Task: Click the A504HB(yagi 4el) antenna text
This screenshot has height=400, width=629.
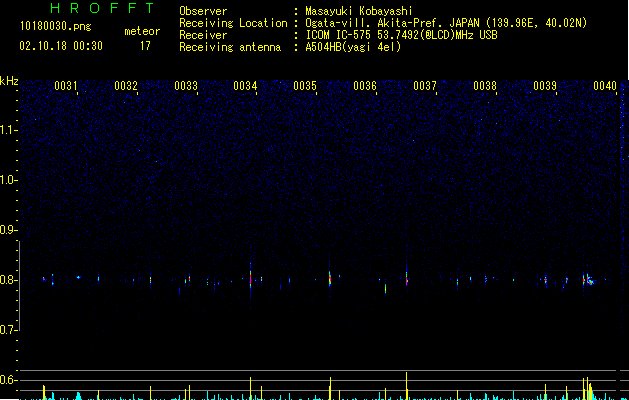Action: (x=353, y=47)
